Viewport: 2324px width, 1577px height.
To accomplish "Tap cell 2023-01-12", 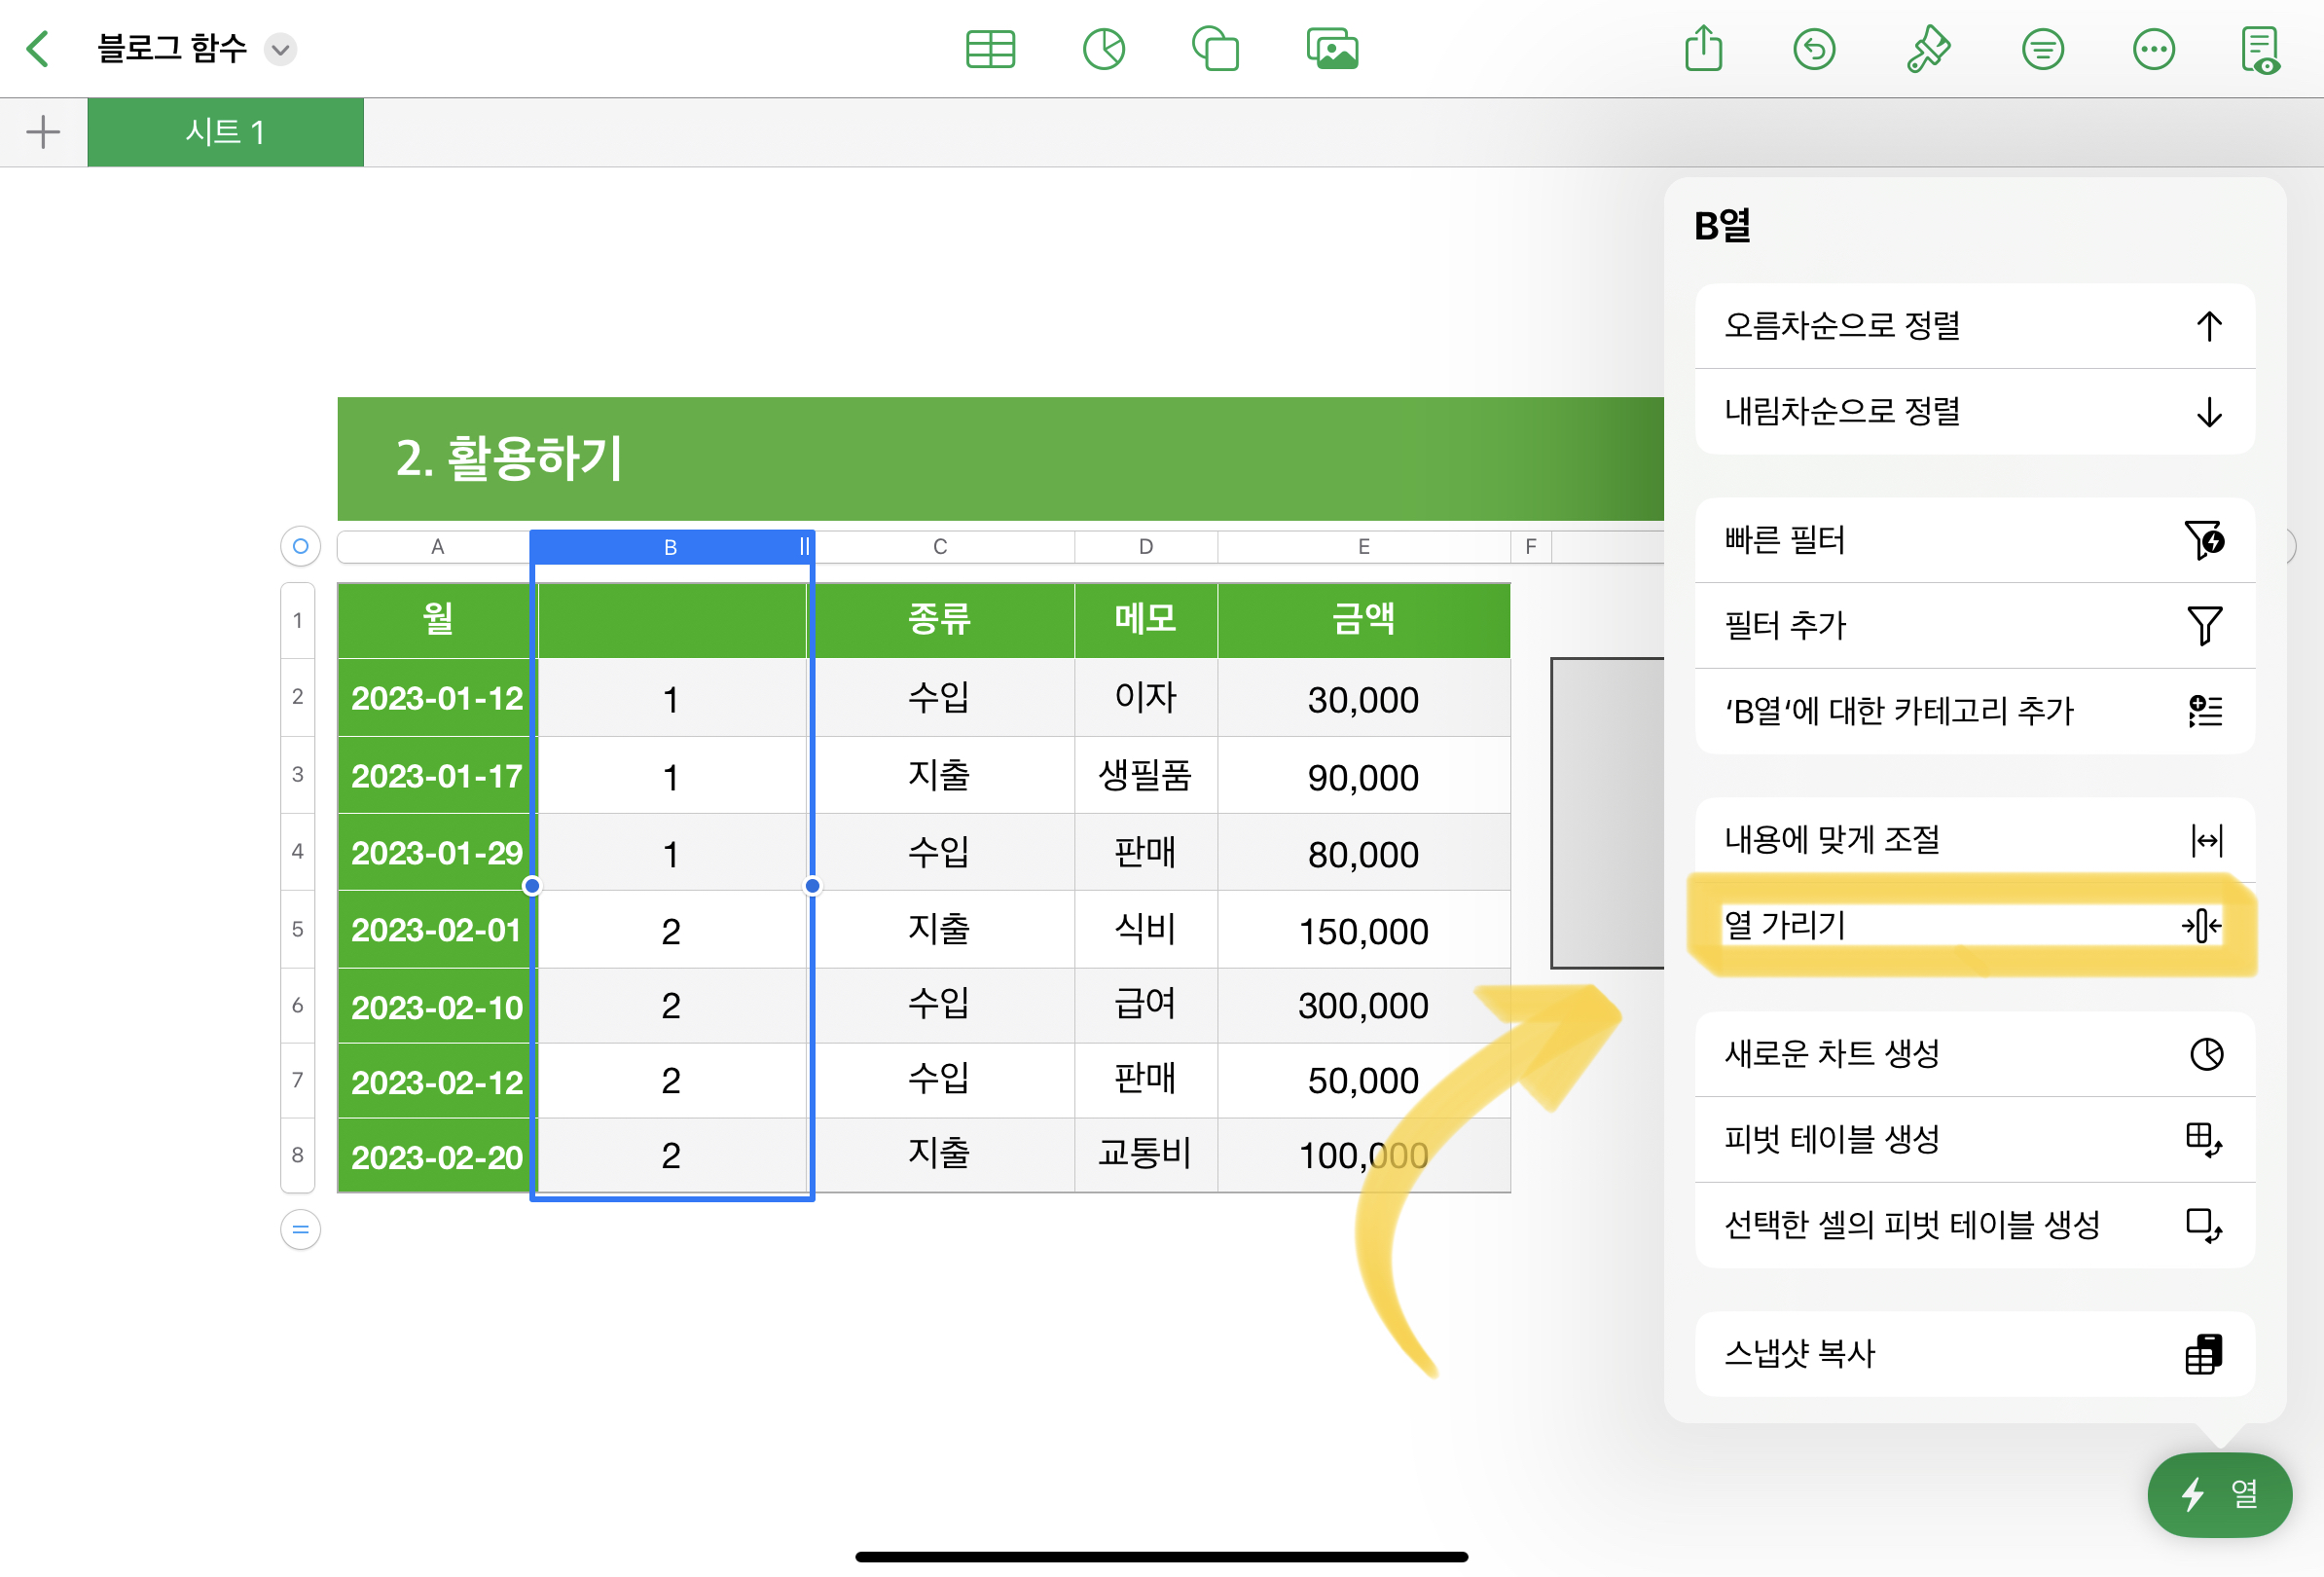I will [436, 698].
